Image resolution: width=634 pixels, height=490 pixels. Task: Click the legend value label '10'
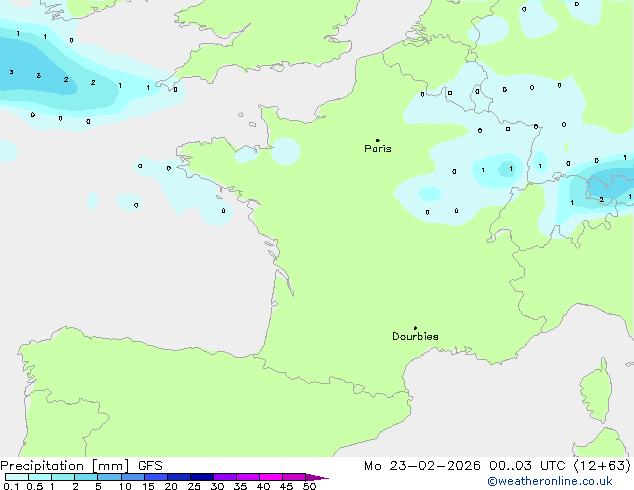[x=125, y=486]
